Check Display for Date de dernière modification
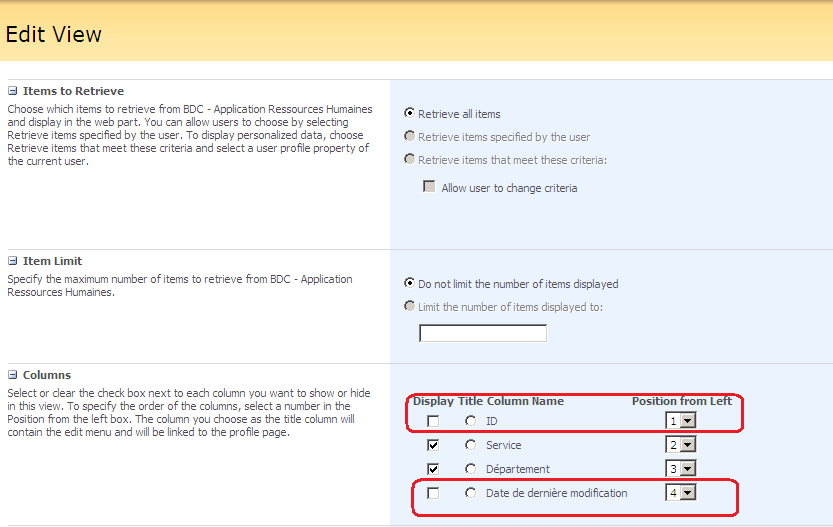This screenshot has width=833, height=527. (433, 493)
